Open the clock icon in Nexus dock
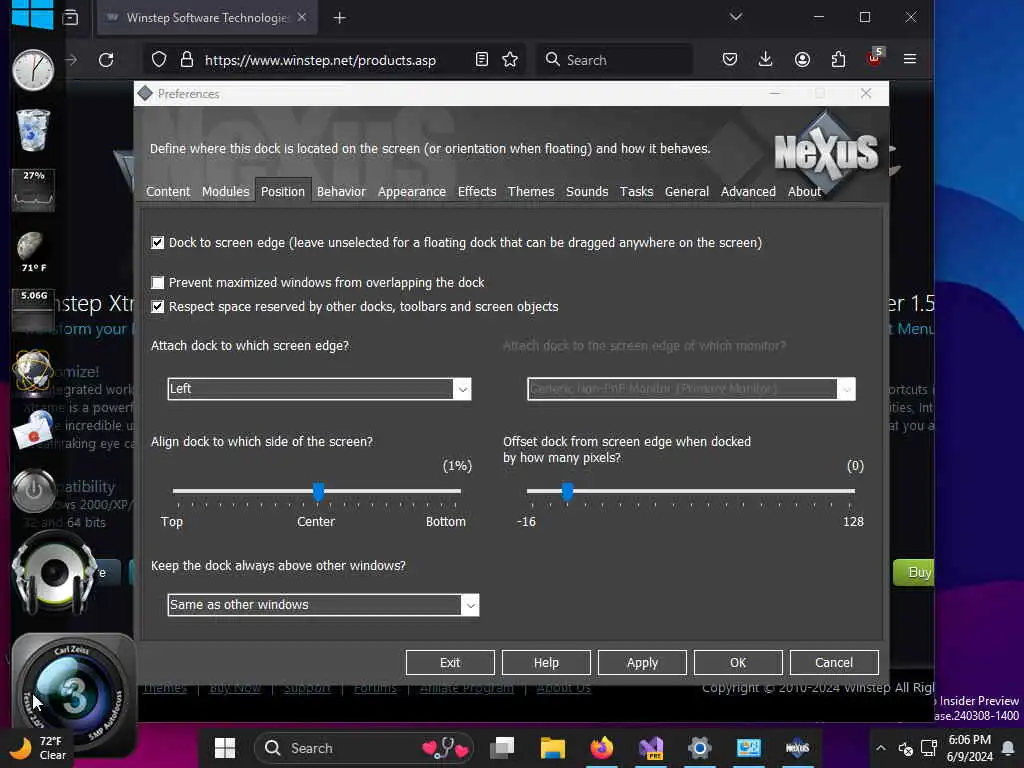Image resolution: width=1024 pixels, height=768 pixels. (33, 70)
